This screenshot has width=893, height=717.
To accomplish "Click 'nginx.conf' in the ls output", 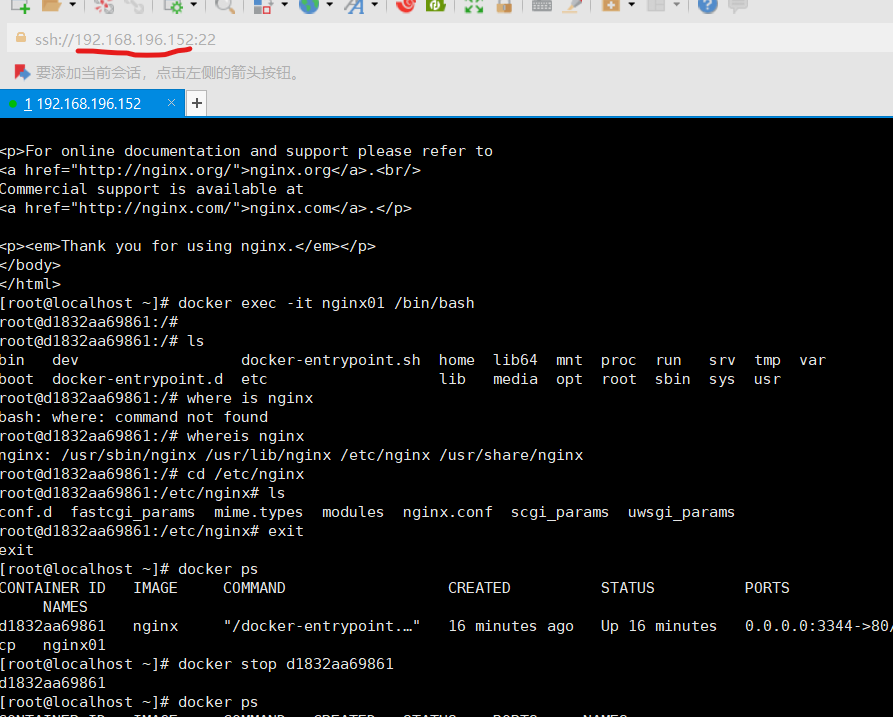I will pos(448,512).
